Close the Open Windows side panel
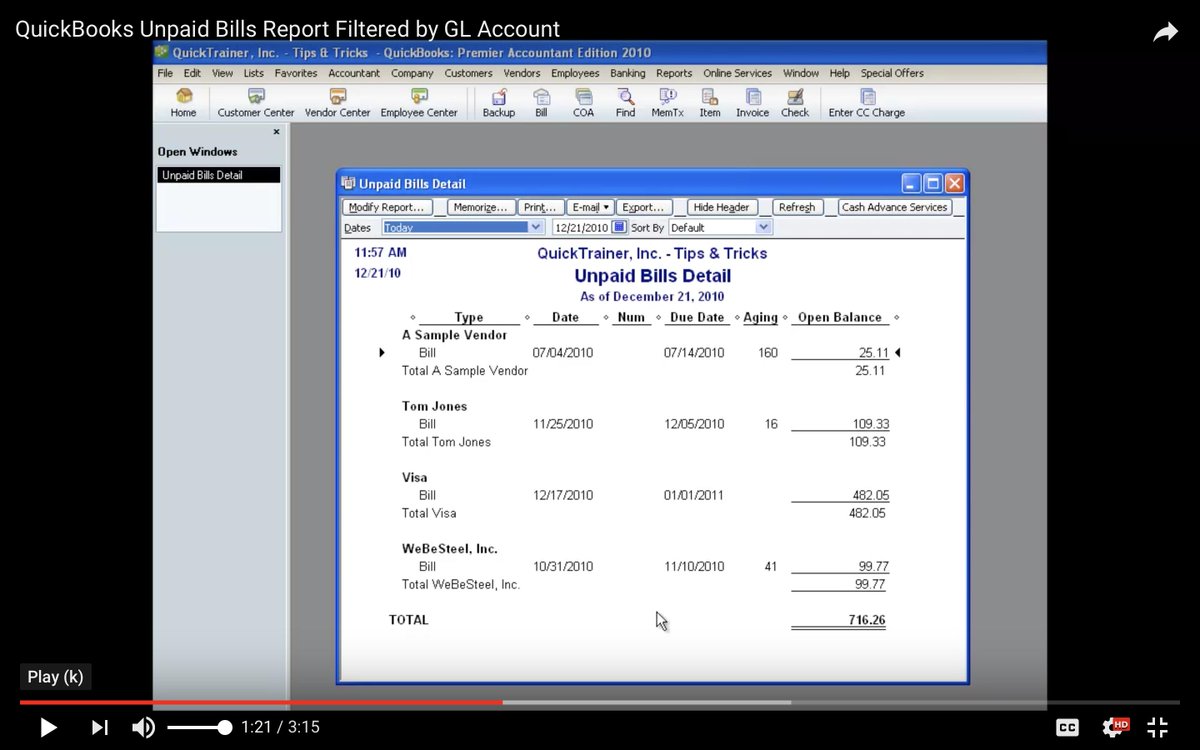The image size is (1200, 750). click(277, 132)
